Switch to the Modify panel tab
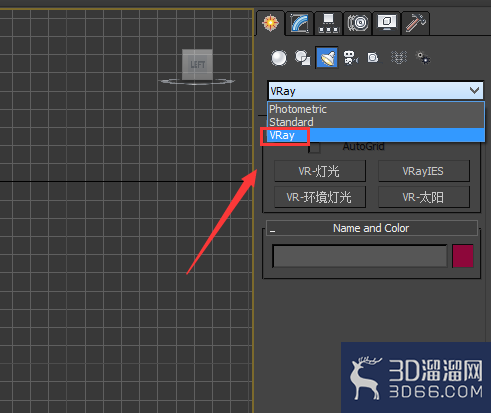This screenshot has width=491, height=413. pyautogui.click(x=299, y=23)
